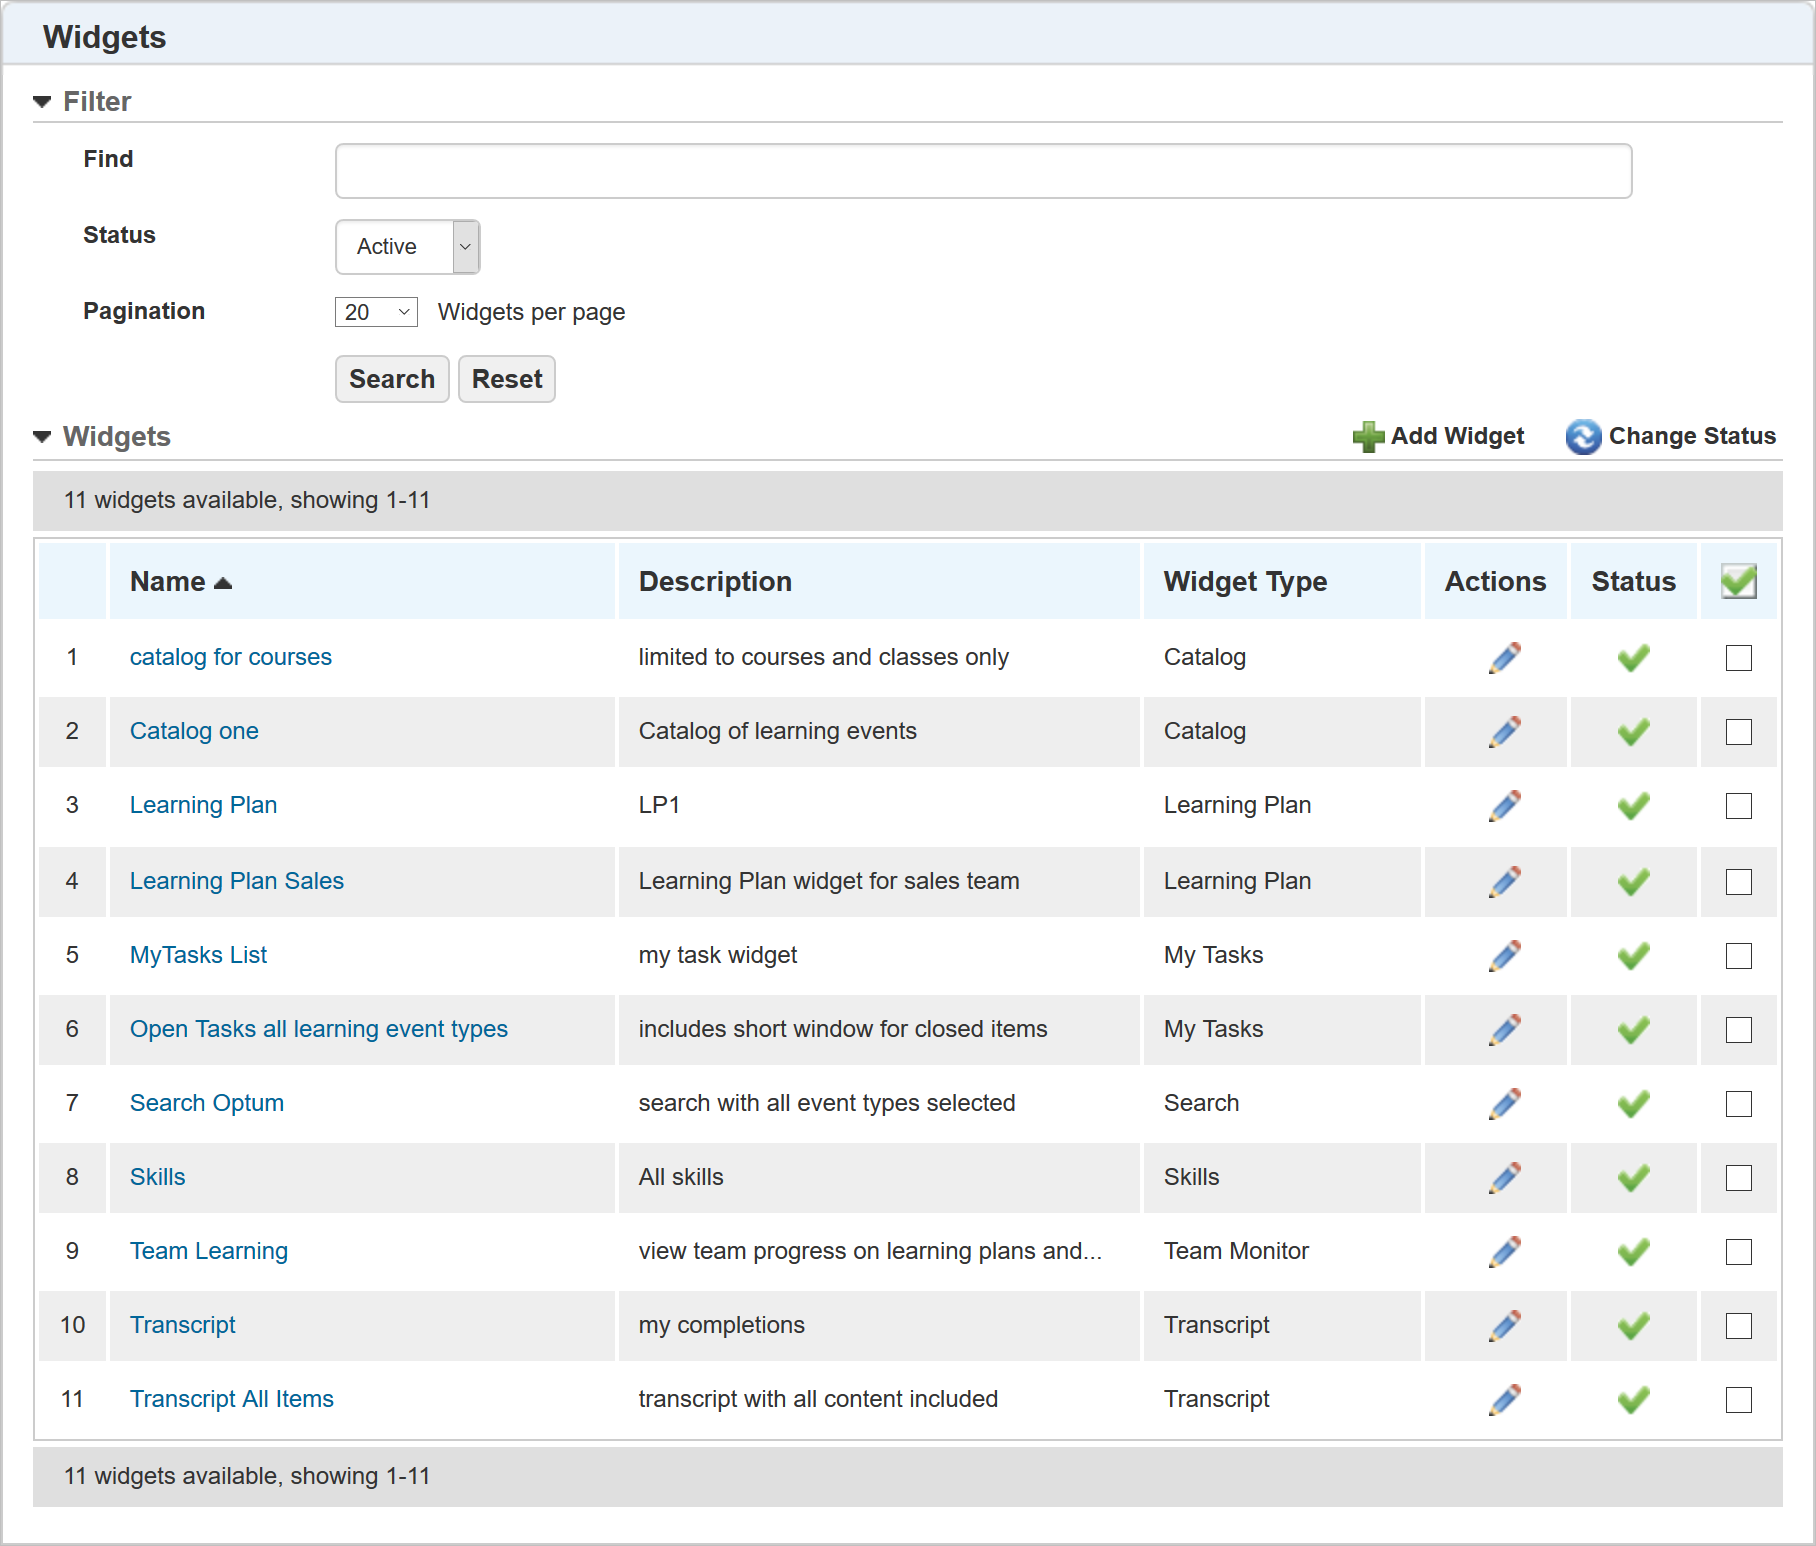This screenshot has width=1816, height=1546.
Task: Check the select-all checkbox in the header
Action: pyautogui.click(x=1738, y=580)
